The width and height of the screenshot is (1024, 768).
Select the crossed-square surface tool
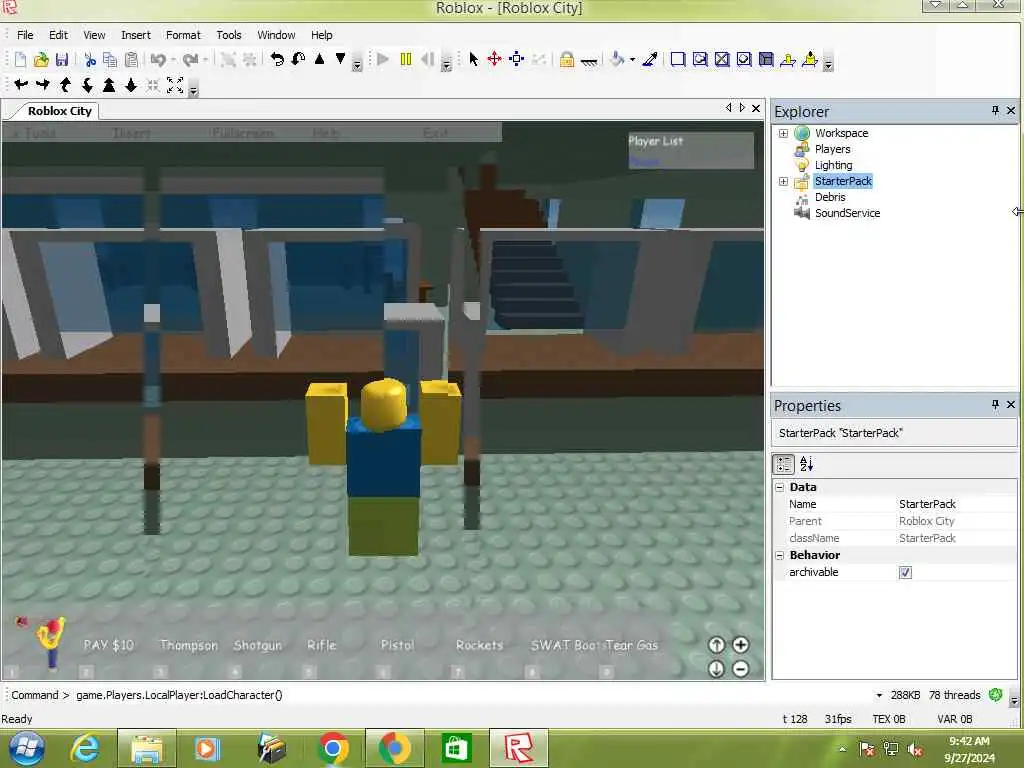pyautogui.click(x=722, y=59)
